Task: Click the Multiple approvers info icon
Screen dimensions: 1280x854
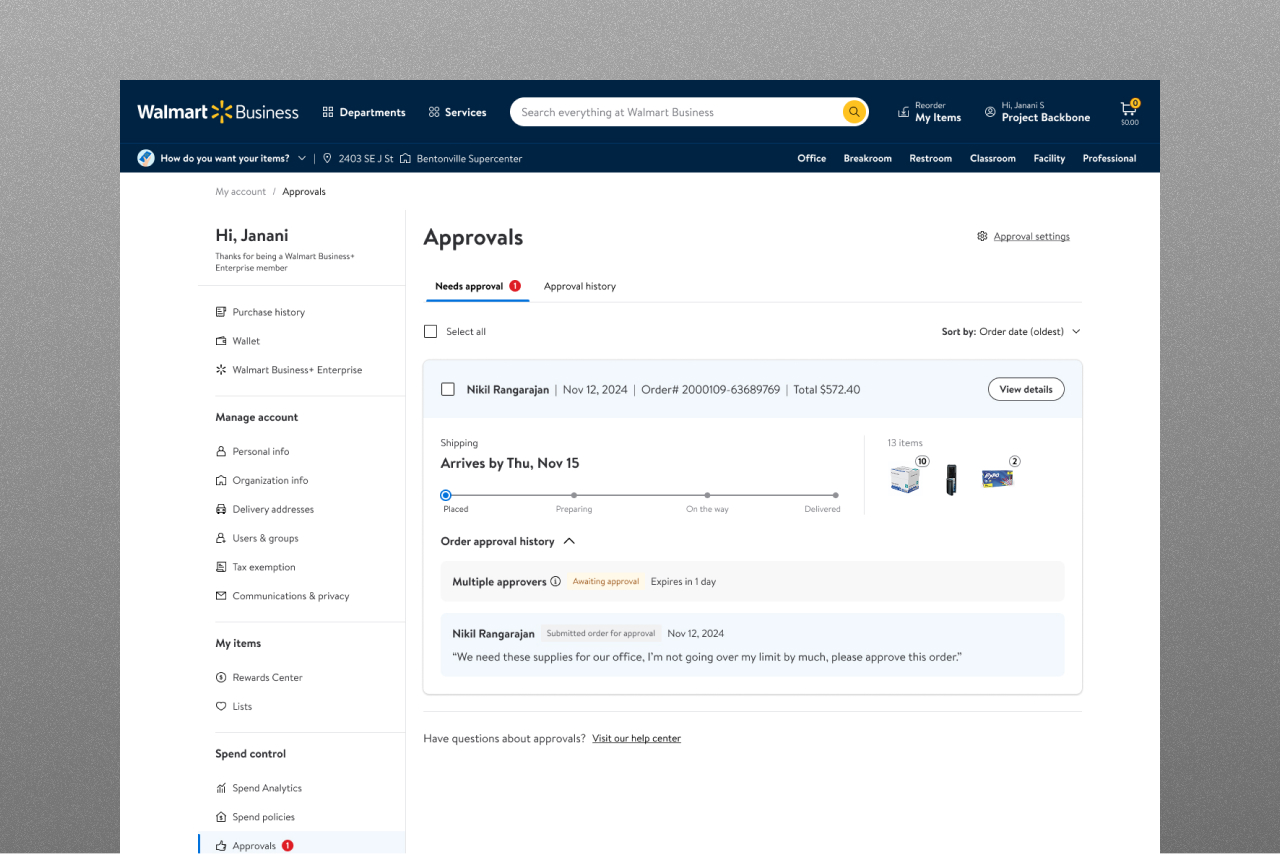Action: tap(556, 581)
